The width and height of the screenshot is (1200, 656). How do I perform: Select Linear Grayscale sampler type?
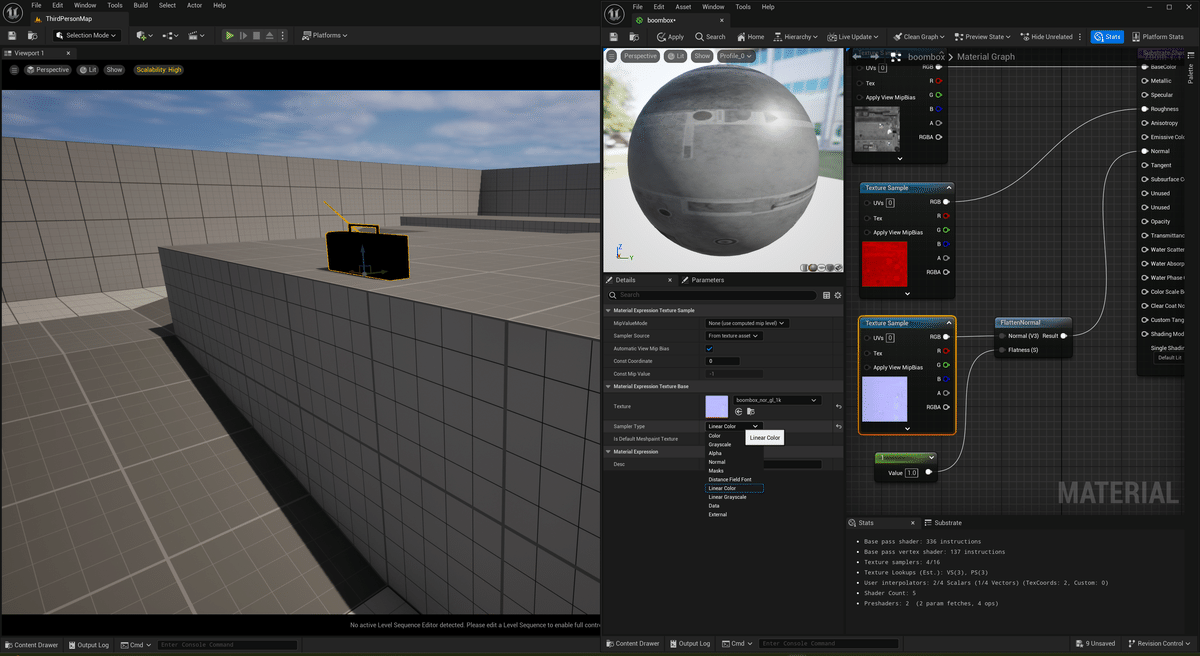[734, 497]
